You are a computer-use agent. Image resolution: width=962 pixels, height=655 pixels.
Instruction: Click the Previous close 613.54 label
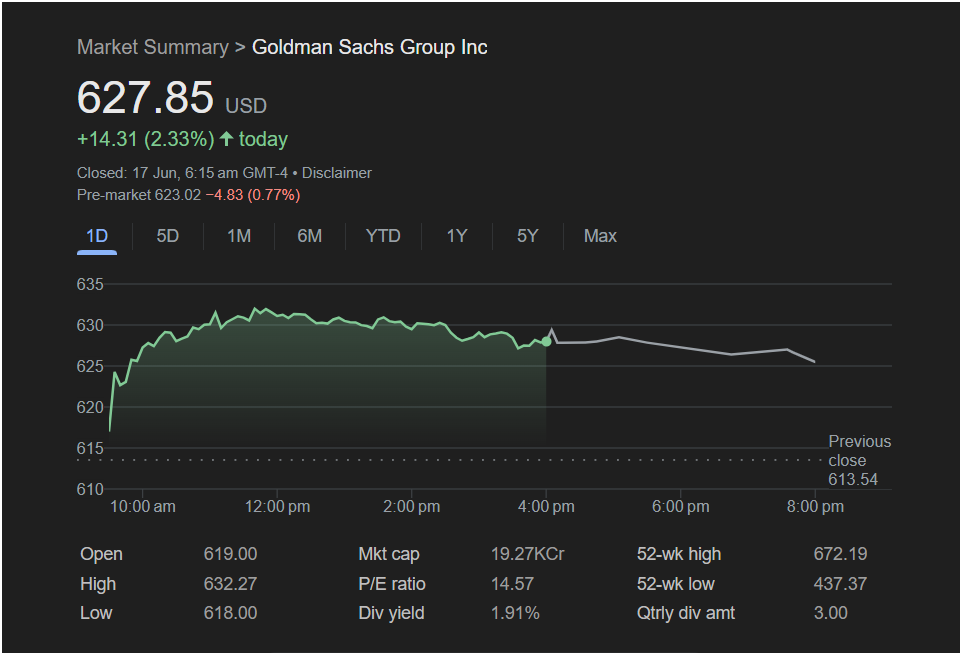(860, 460)
